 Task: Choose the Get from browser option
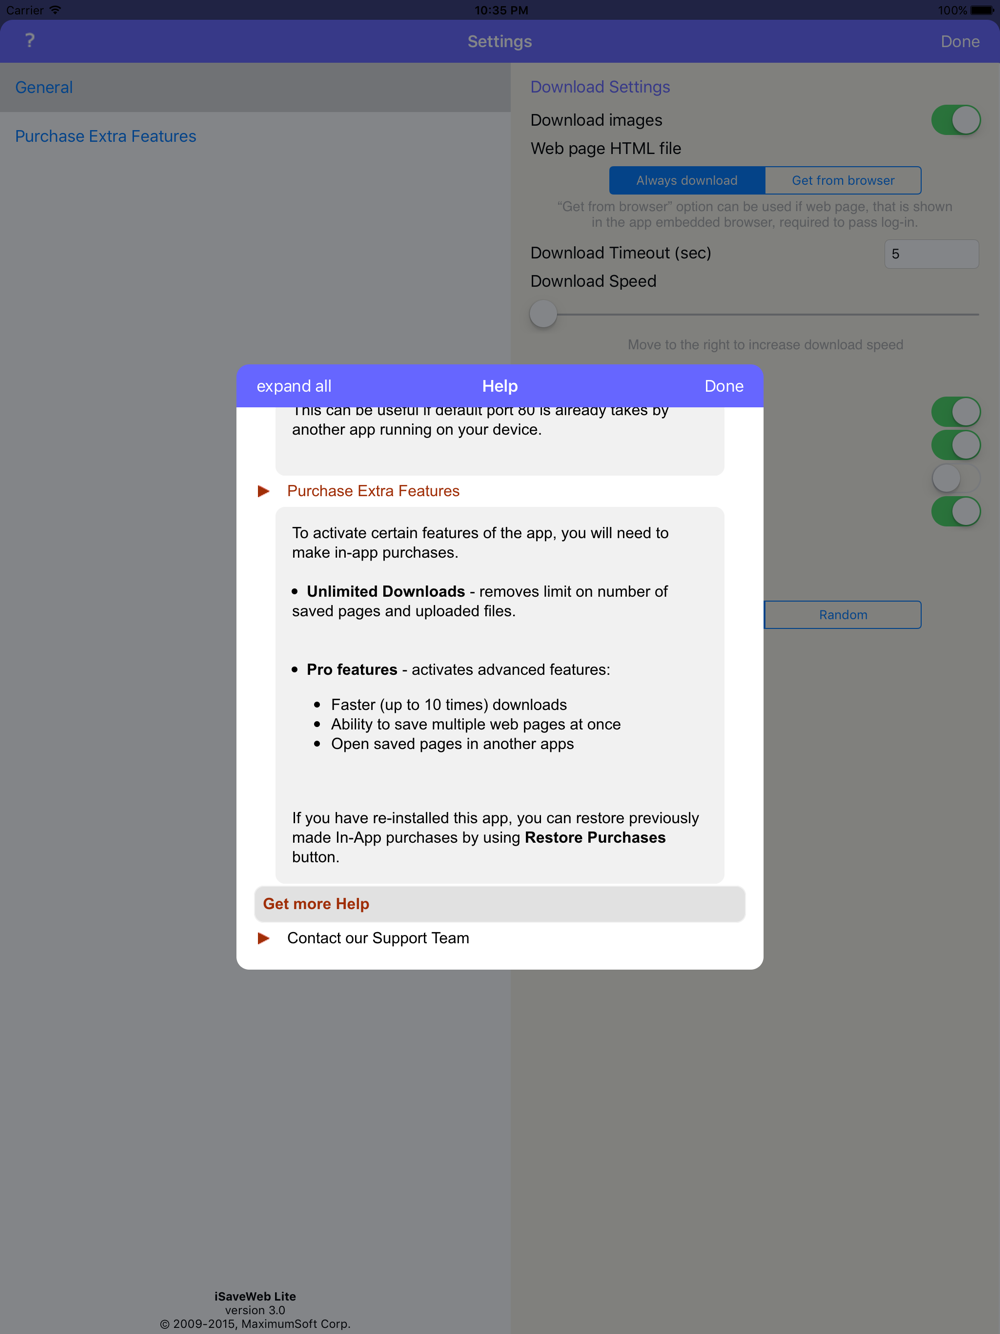click(x=843, y=180)
